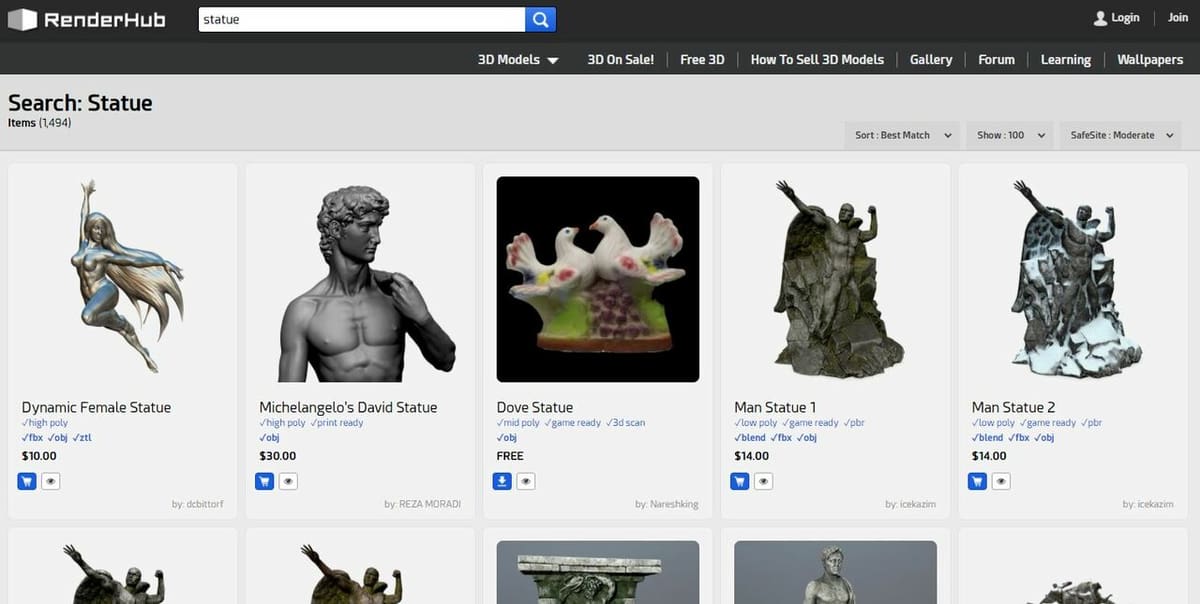This screenshot has height=604, width=1200.
Task: Open the Man Statue 2 title
Action: coord(1013,408)
